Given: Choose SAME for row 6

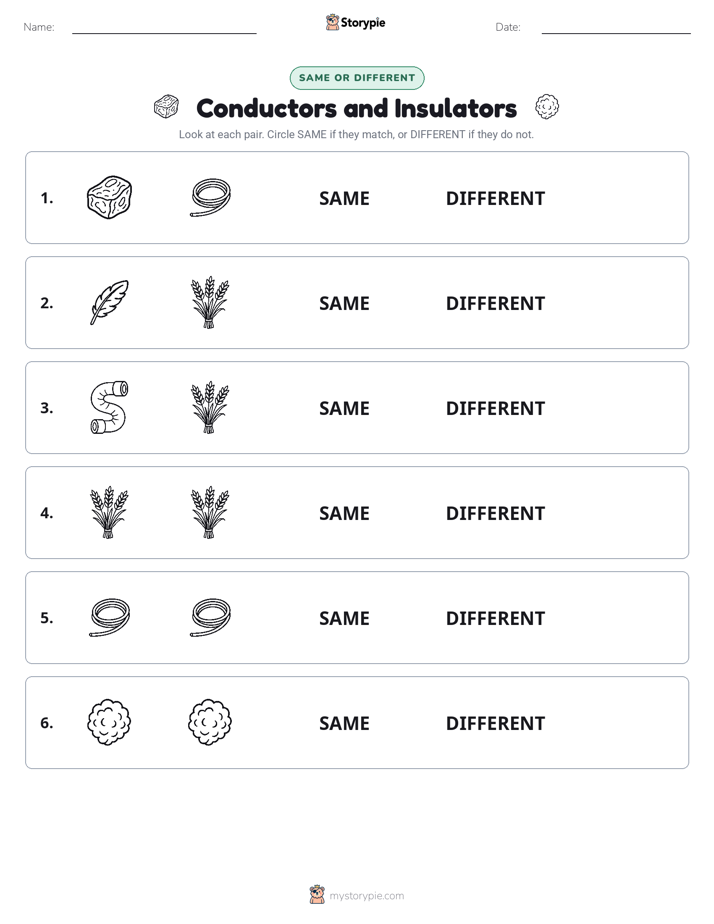Looking at the screenshot, I should (x=344, y=723).
